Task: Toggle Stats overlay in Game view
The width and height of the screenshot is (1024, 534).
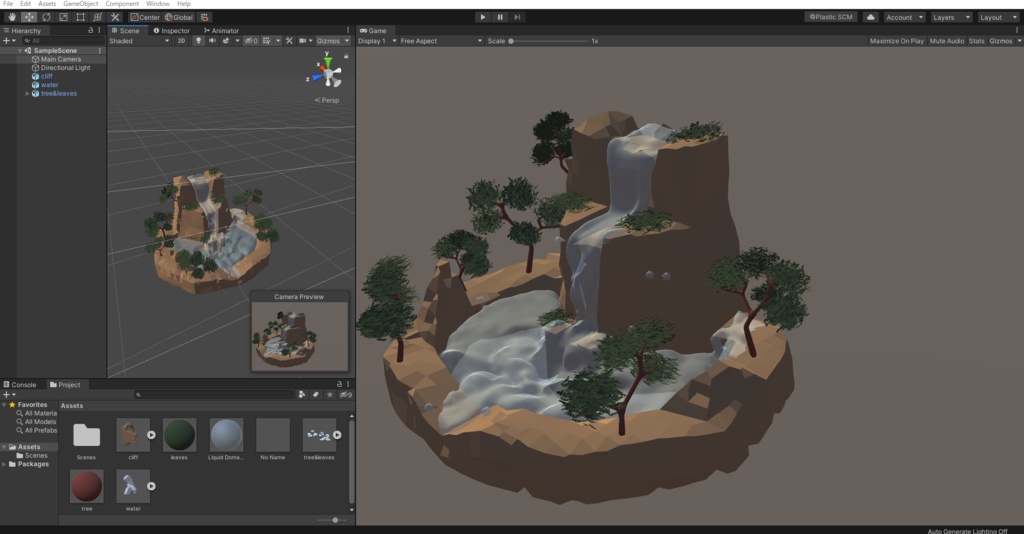Action: tap(976, 40)
